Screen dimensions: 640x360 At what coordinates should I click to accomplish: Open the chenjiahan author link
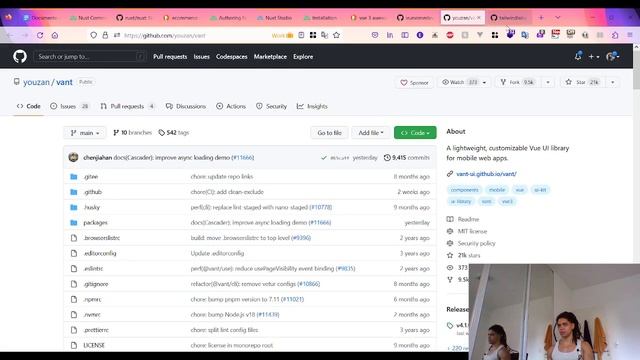click(98, 158)
